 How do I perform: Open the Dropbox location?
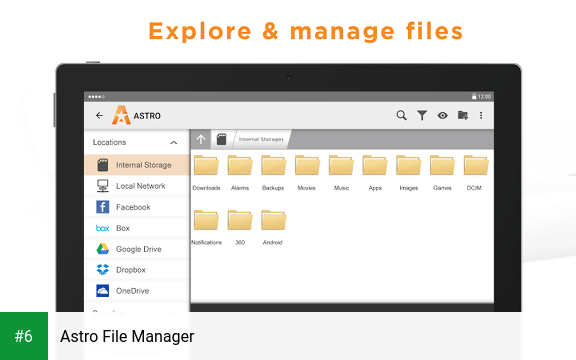point(137,270)
